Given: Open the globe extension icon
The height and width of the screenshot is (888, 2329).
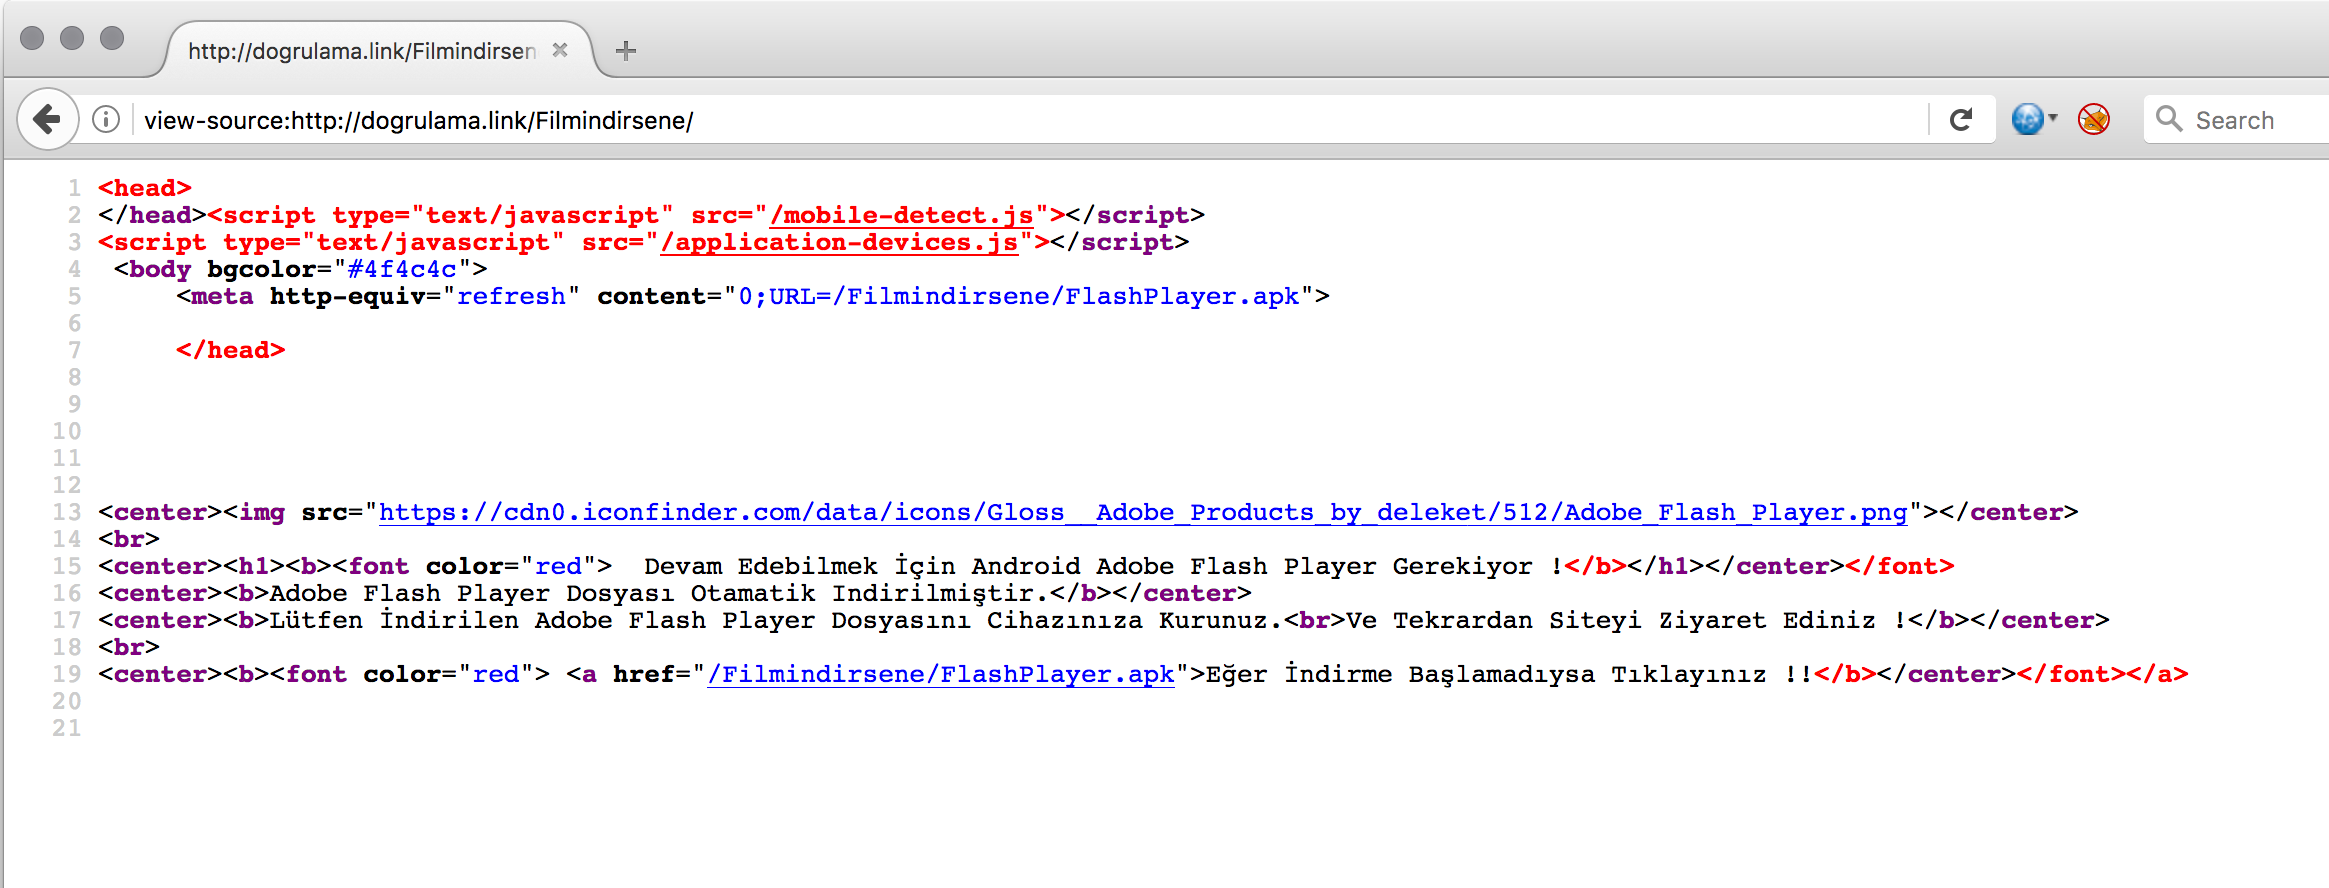Looking at the screenshot, I should (2027, 119).
